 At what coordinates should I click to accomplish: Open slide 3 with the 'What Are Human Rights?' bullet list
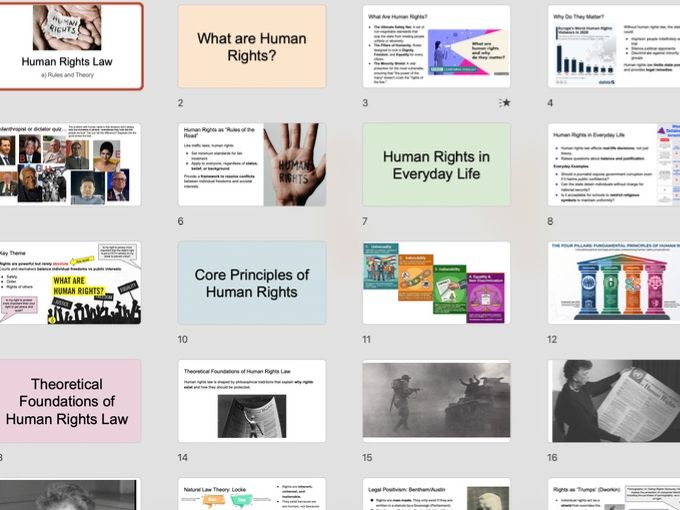pos(436,46)
